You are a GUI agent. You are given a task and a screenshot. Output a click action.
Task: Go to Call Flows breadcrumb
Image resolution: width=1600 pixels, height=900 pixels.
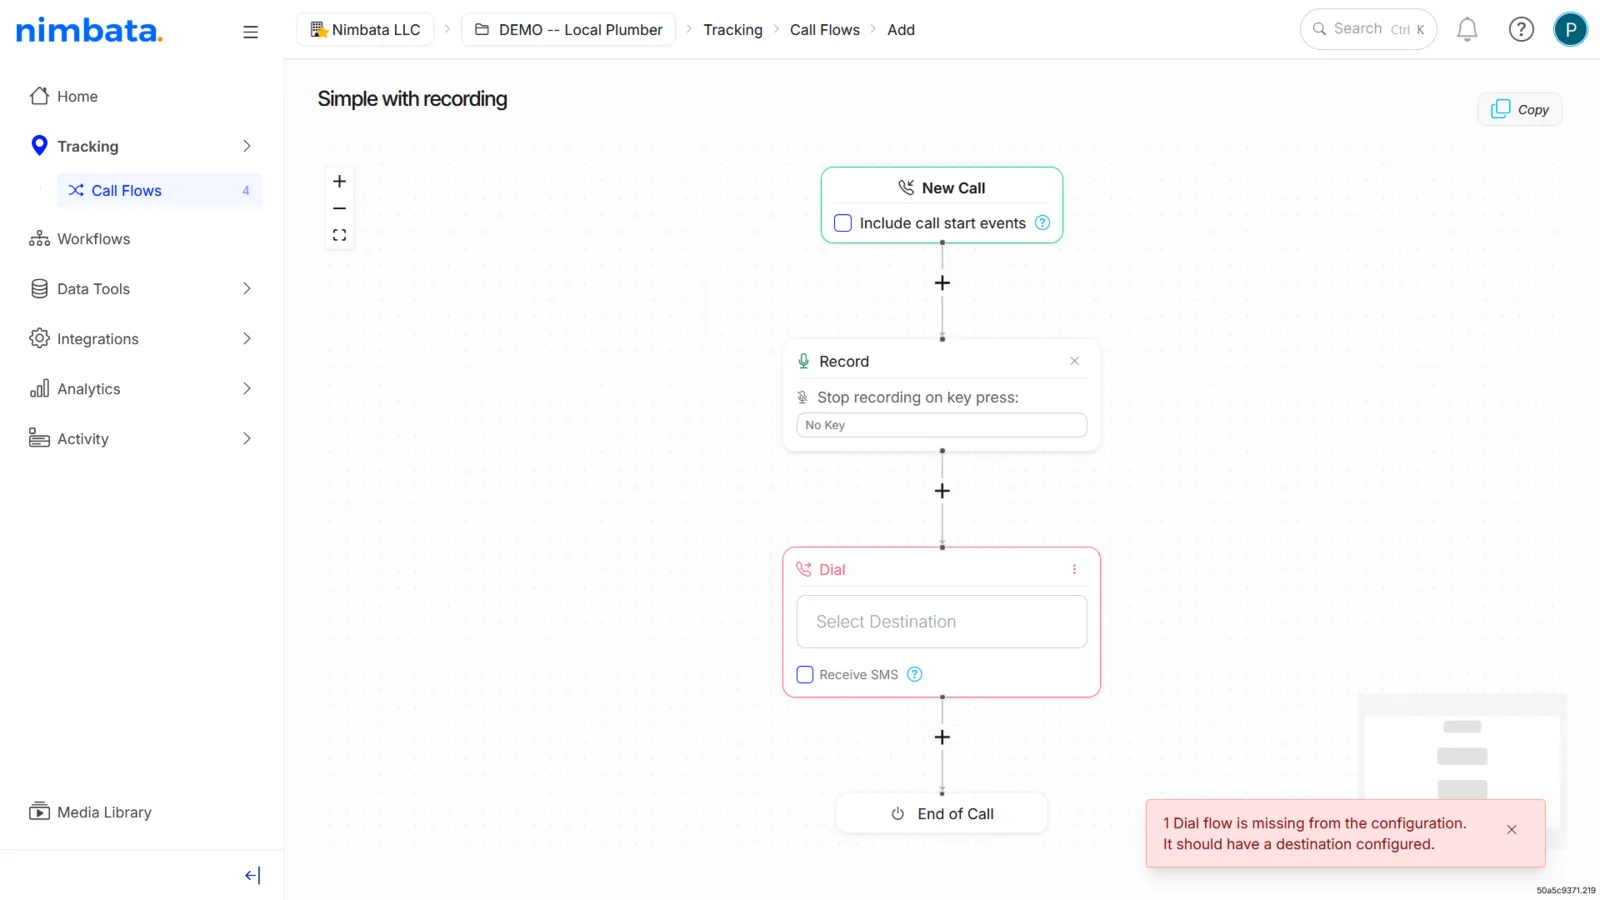[825, 30]
